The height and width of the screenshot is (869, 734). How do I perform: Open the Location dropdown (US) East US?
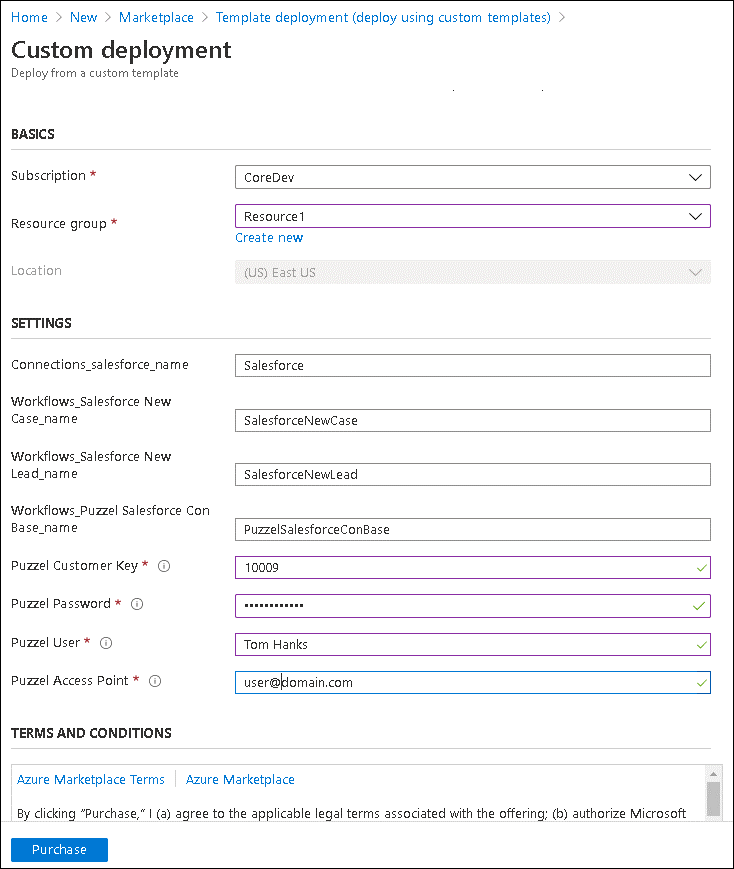pos(472,272)
